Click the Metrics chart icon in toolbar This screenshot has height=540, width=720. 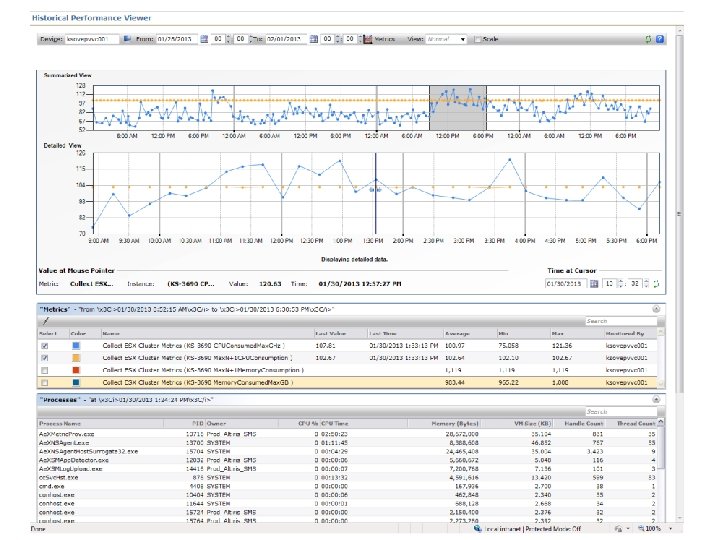click(x=365, y=39)
